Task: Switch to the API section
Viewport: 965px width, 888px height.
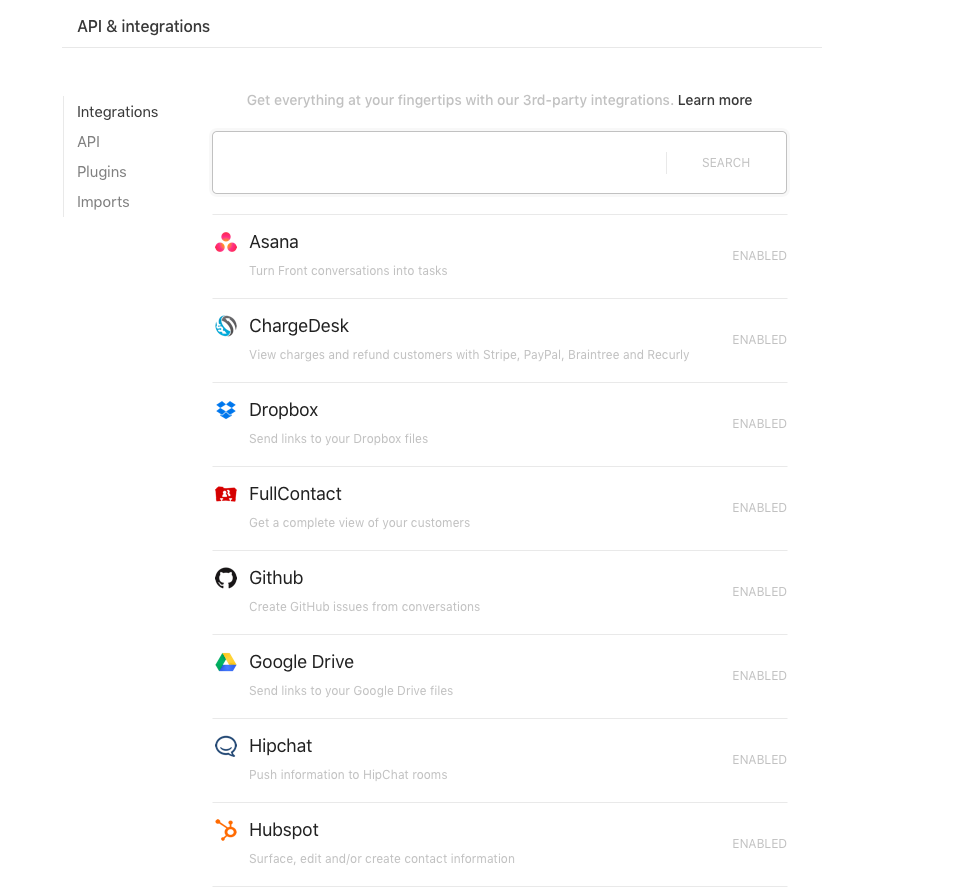Action: click(x=89, y=142)
